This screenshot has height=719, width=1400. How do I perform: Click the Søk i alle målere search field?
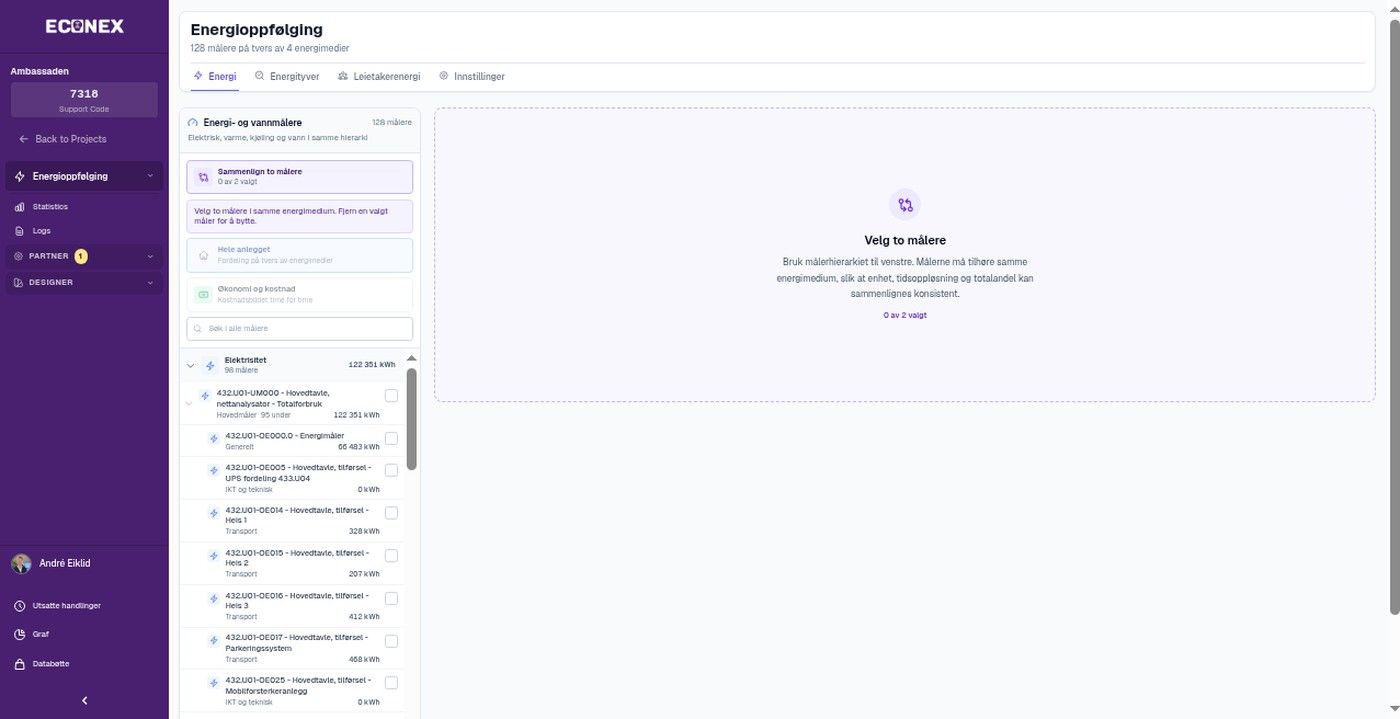(299, 329)
